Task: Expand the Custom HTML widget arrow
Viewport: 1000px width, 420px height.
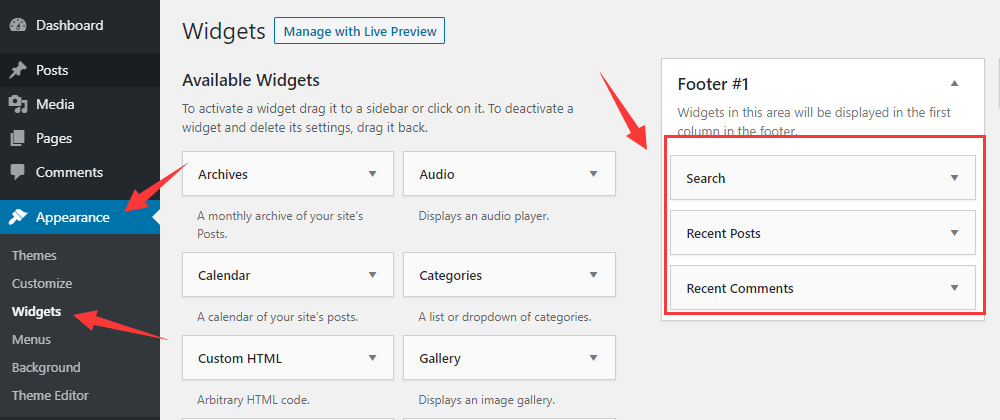Action: pyautogui.click(x=372, y=358)
